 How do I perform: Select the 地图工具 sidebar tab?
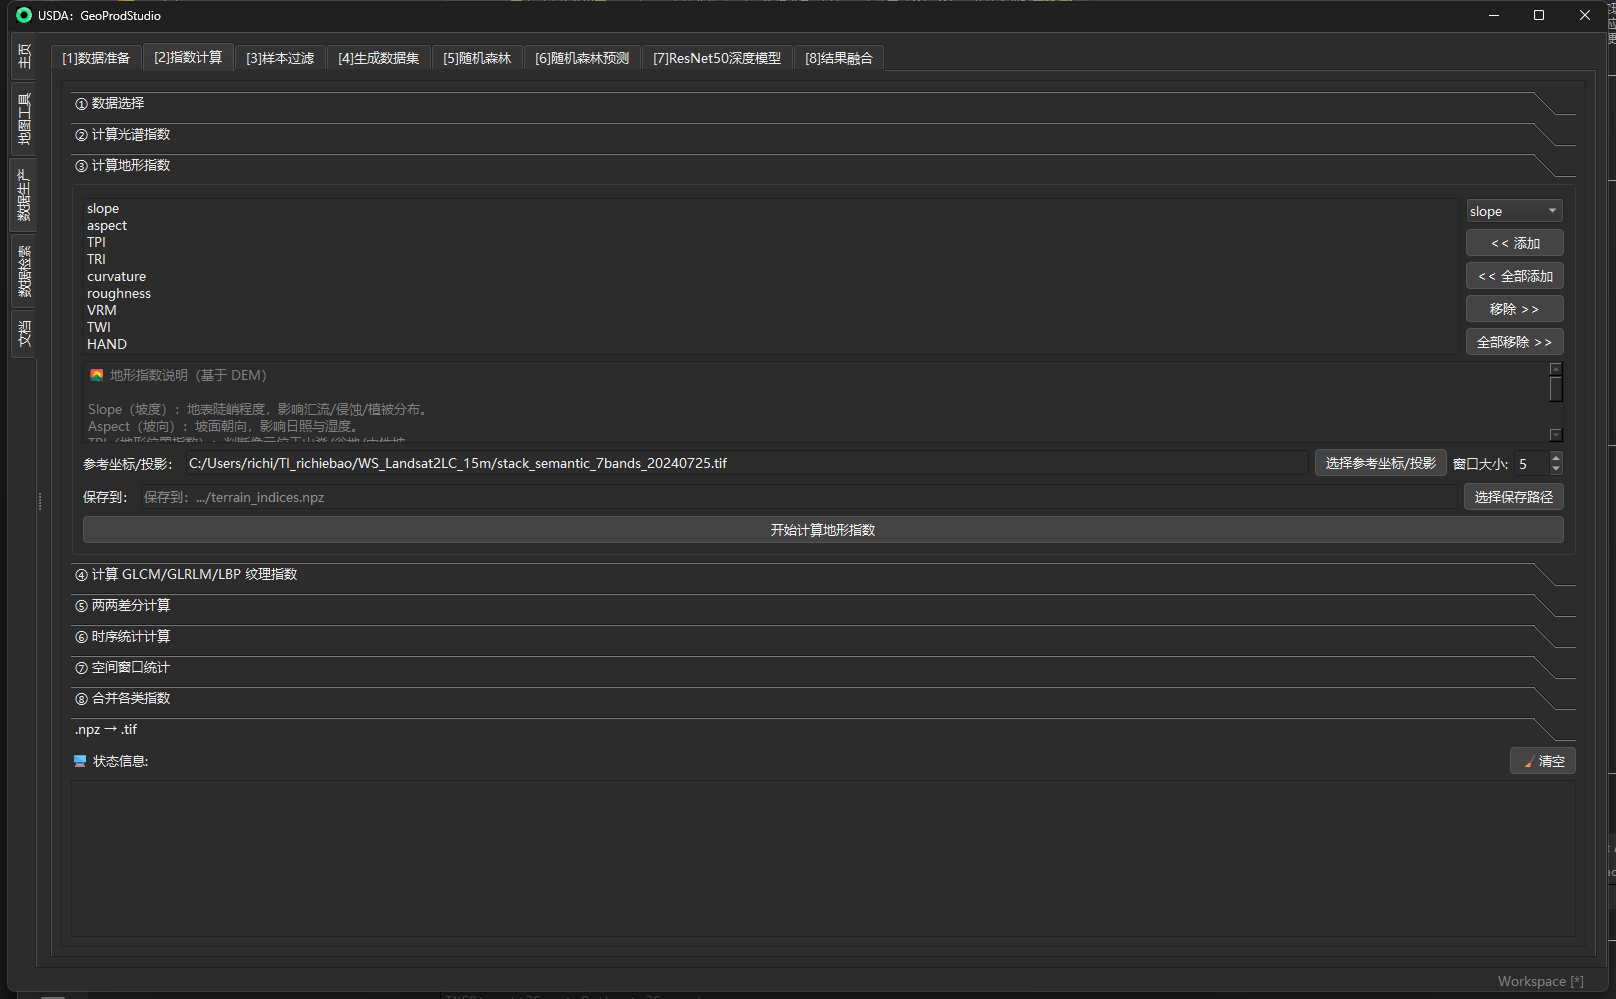pyautogui.click(x=24, y=119)
